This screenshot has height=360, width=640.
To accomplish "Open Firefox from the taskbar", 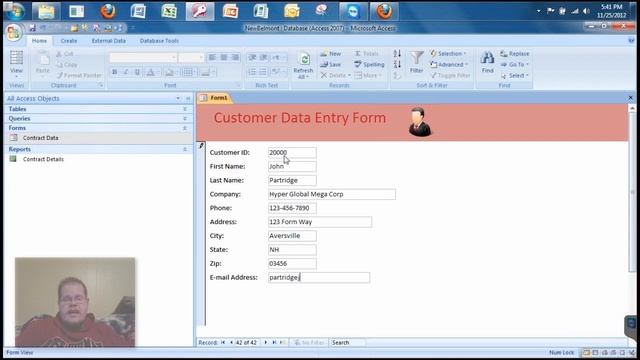I will (x=108, y=11).
